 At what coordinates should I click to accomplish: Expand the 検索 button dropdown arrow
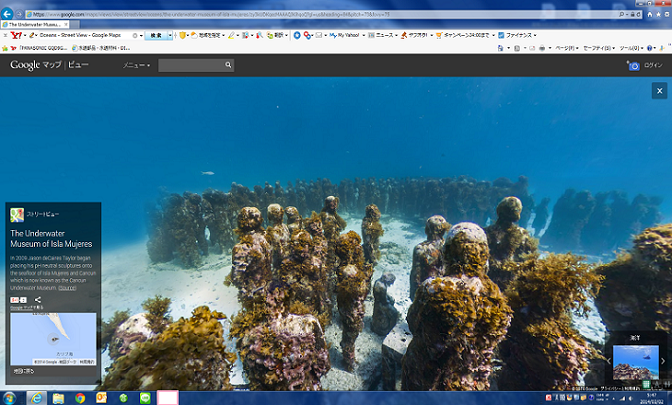[170, 35]
